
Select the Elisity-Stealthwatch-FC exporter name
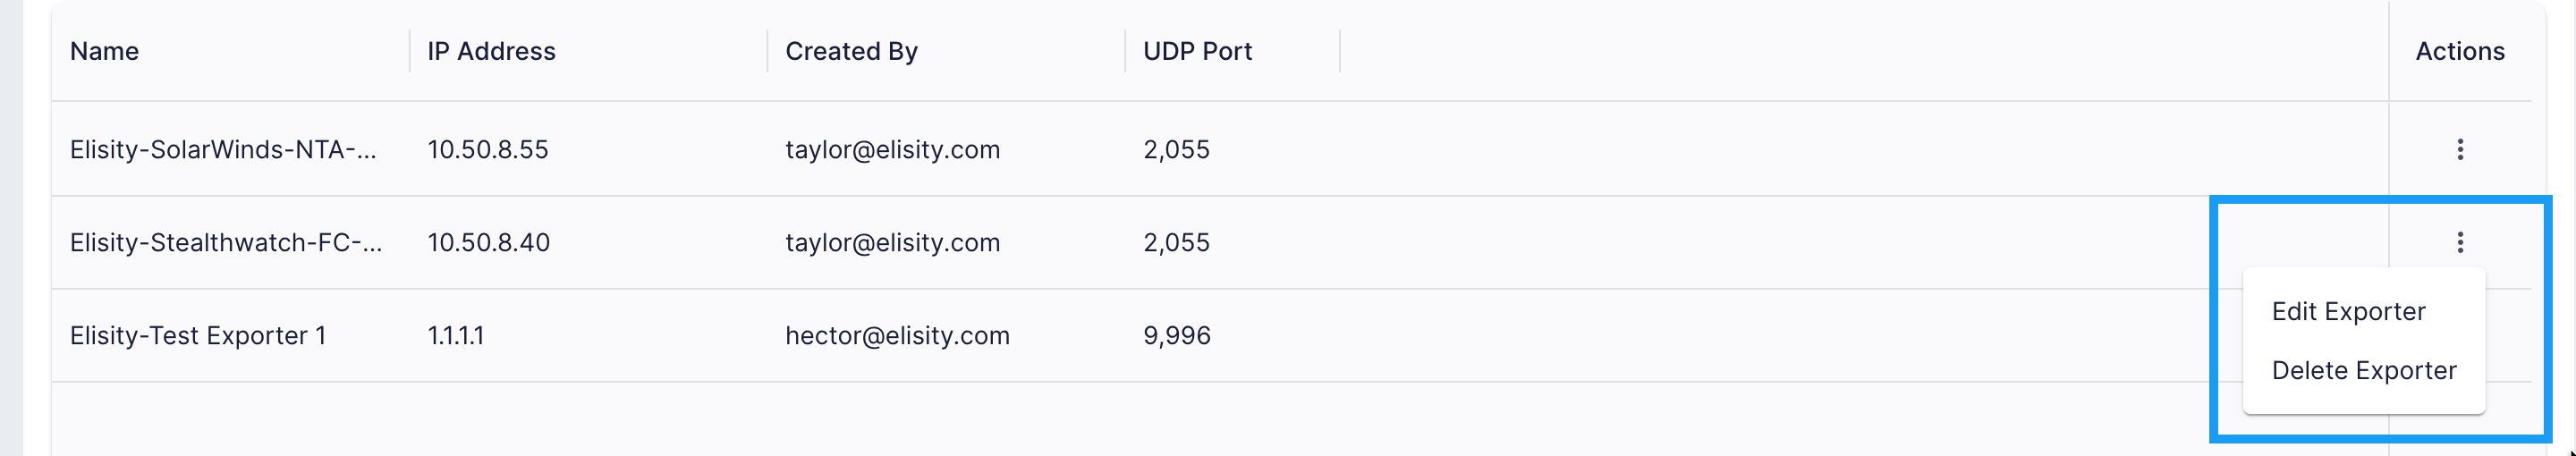[x=226, y=242]
